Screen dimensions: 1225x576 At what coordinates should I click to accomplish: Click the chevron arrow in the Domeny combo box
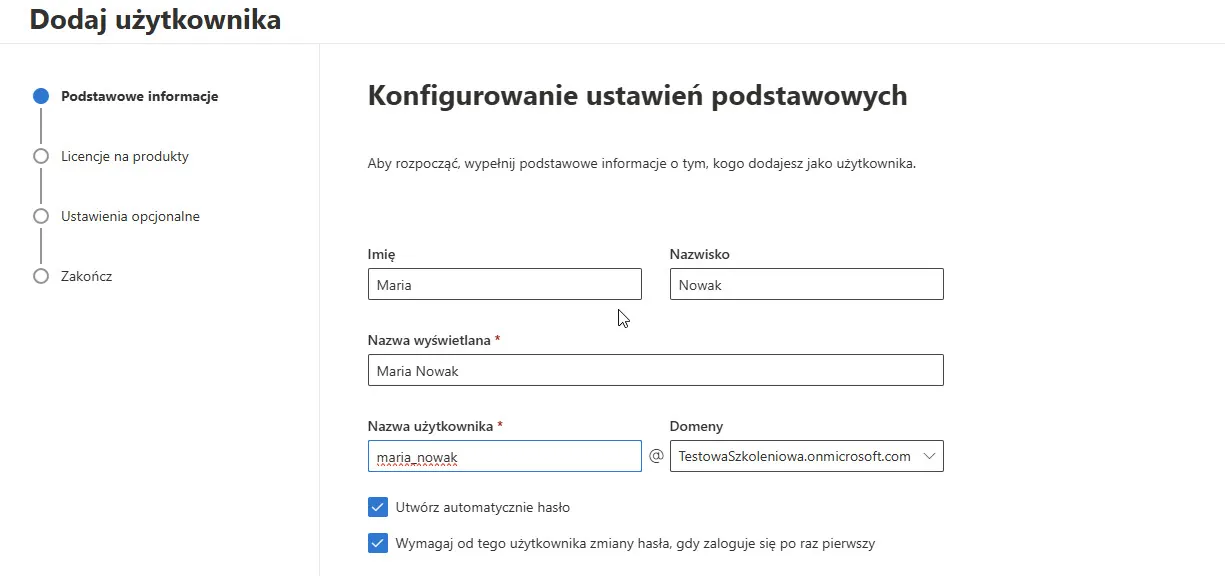pyautogui.click(x=929, y=456)
